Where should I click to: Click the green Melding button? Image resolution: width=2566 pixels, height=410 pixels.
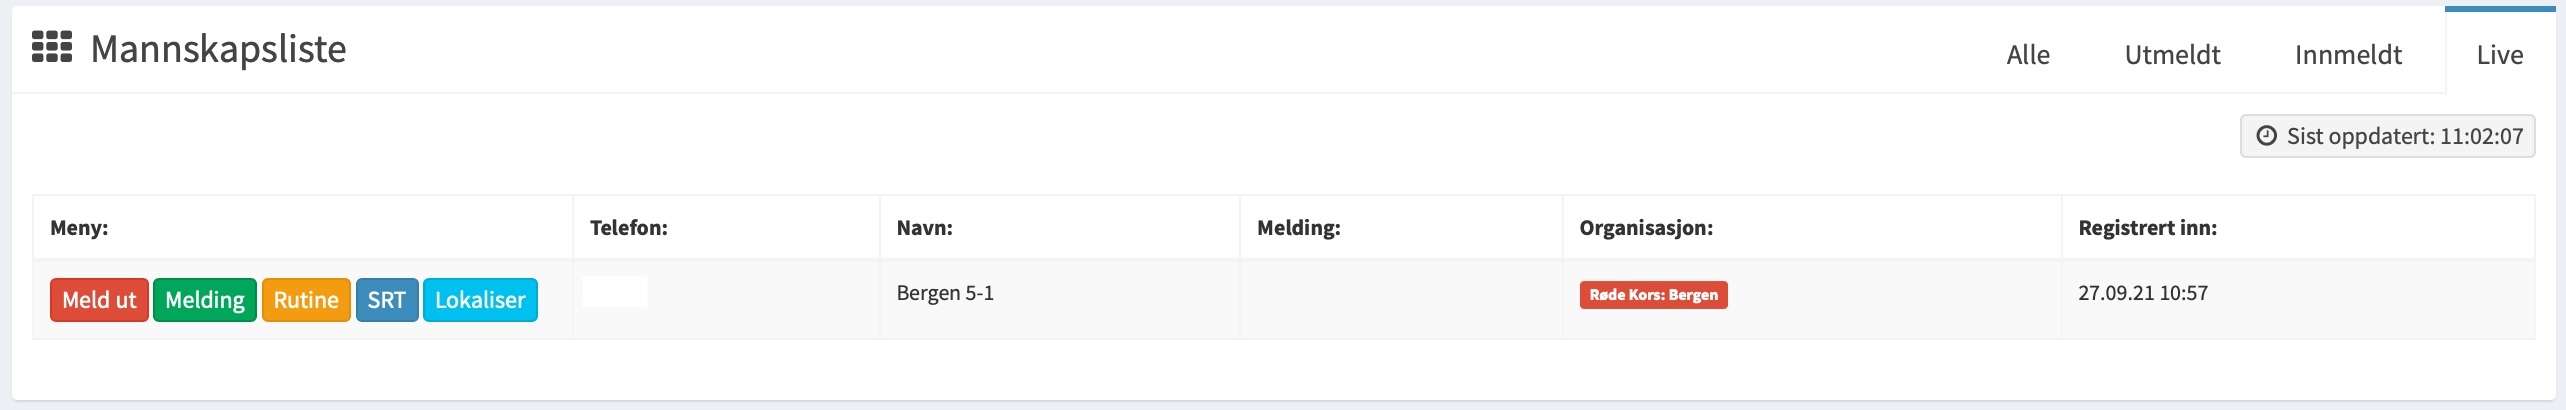pyautogui.click(x=205, y=300)
